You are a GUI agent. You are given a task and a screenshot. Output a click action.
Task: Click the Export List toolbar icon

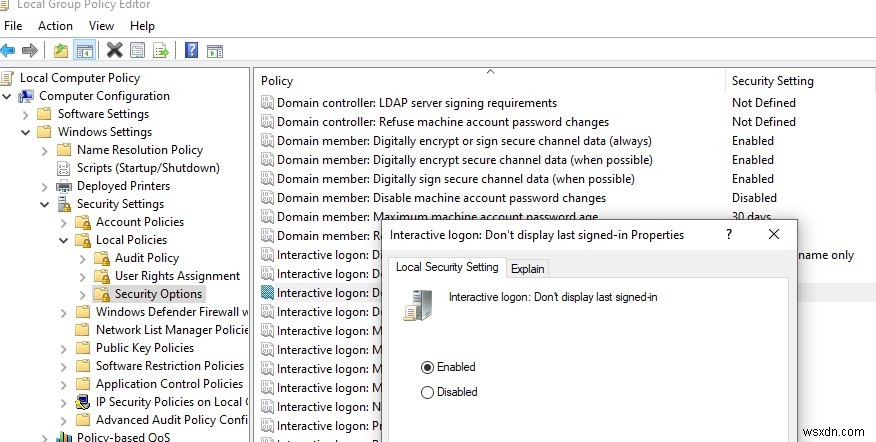click(160, 50)
